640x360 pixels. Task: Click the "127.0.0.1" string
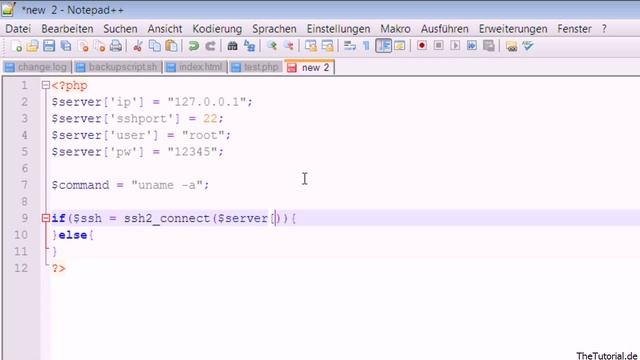point(207,102)
